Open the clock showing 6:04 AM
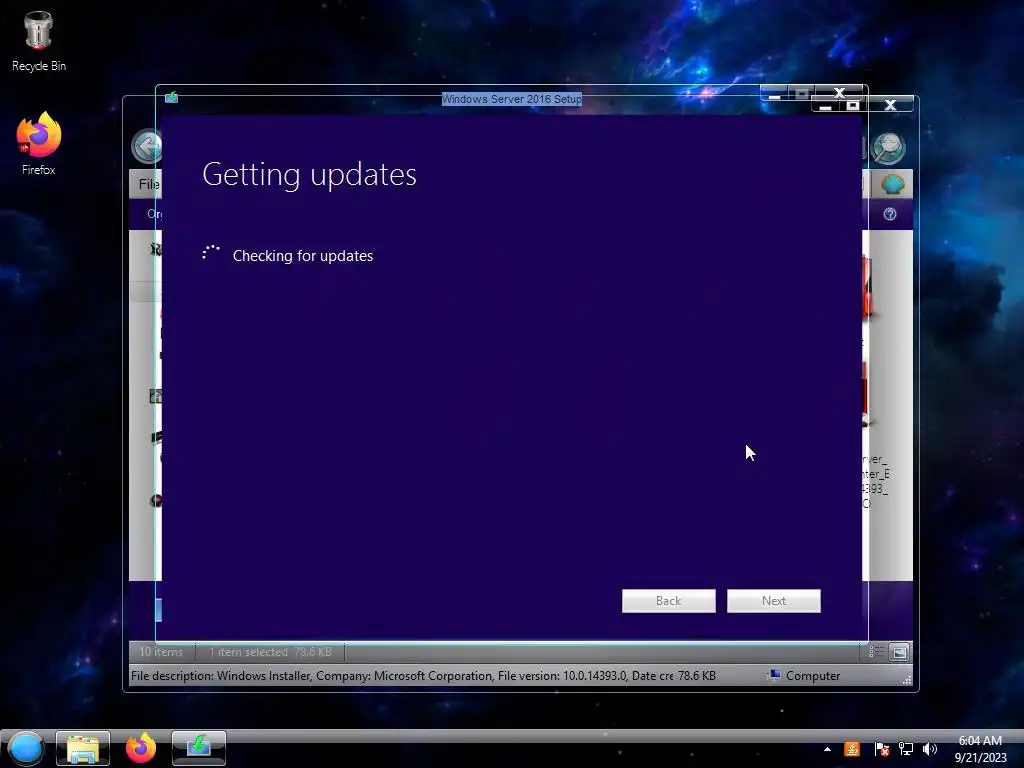This screenshot has height=768, width=1024. 980,749
